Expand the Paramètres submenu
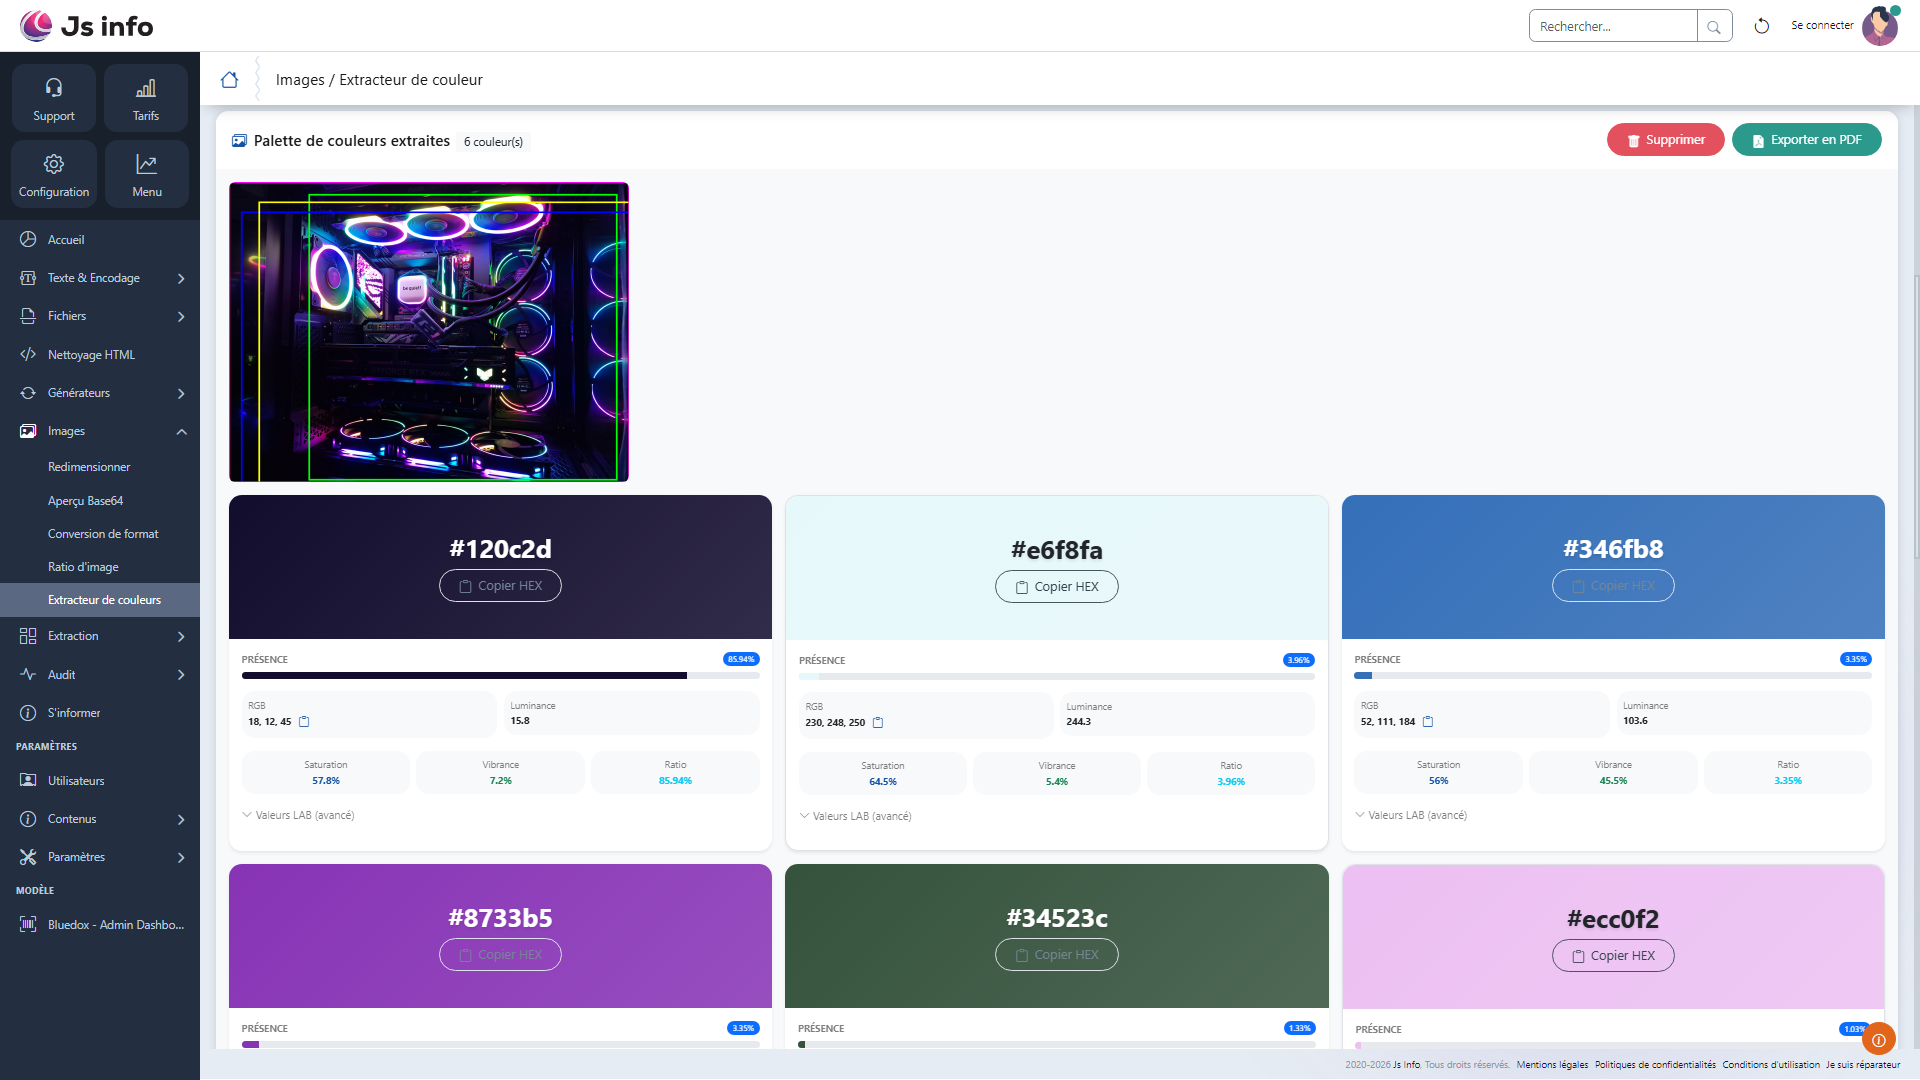1920x1080 pixels. (181, 858)
